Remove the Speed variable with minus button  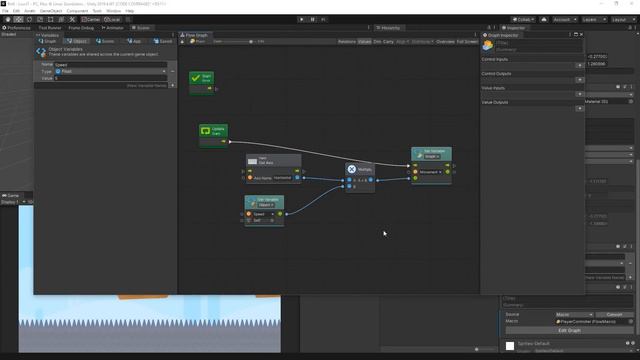(x=172, y=71)
